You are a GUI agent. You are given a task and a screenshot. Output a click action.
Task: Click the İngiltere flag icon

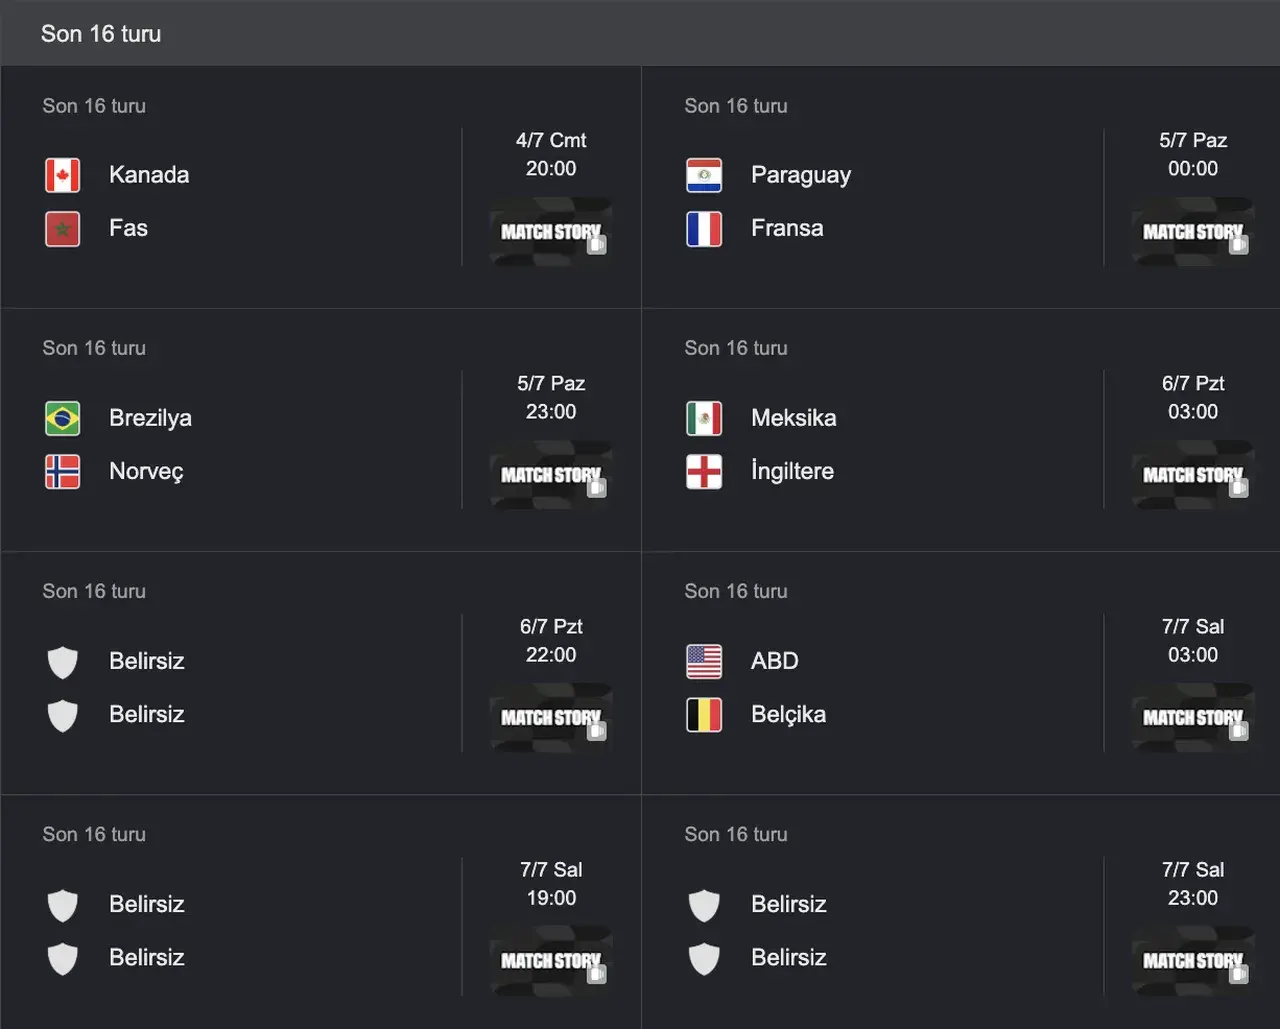coord(704,472)
